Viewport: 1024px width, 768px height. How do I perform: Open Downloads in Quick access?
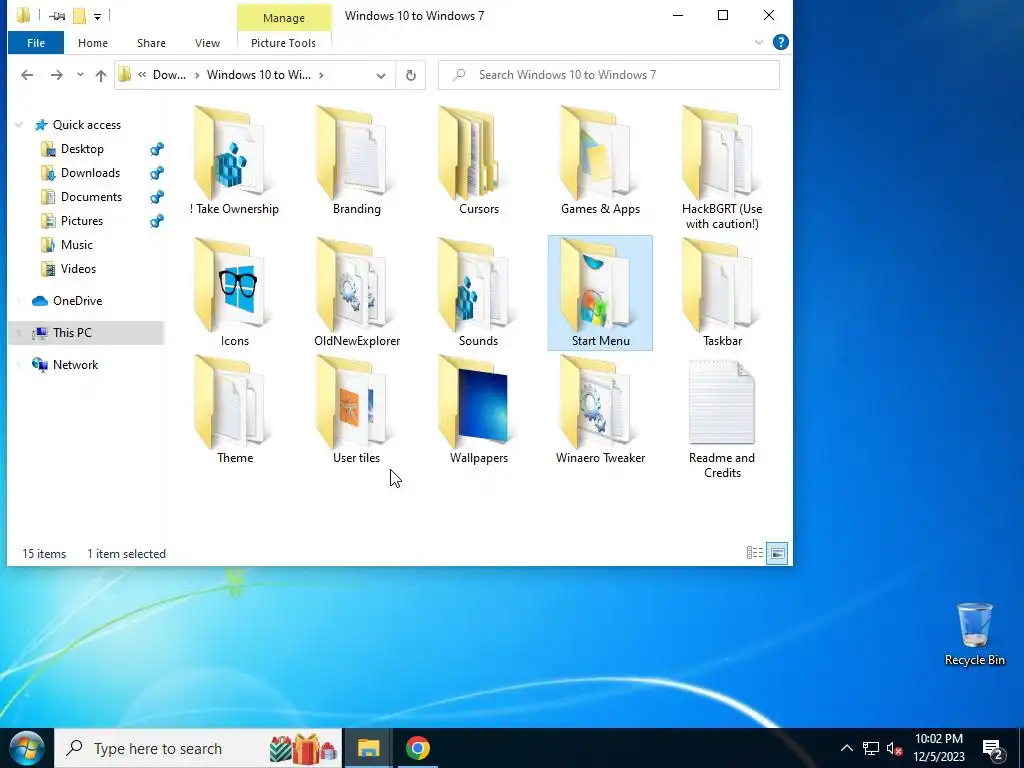(90, 173)
